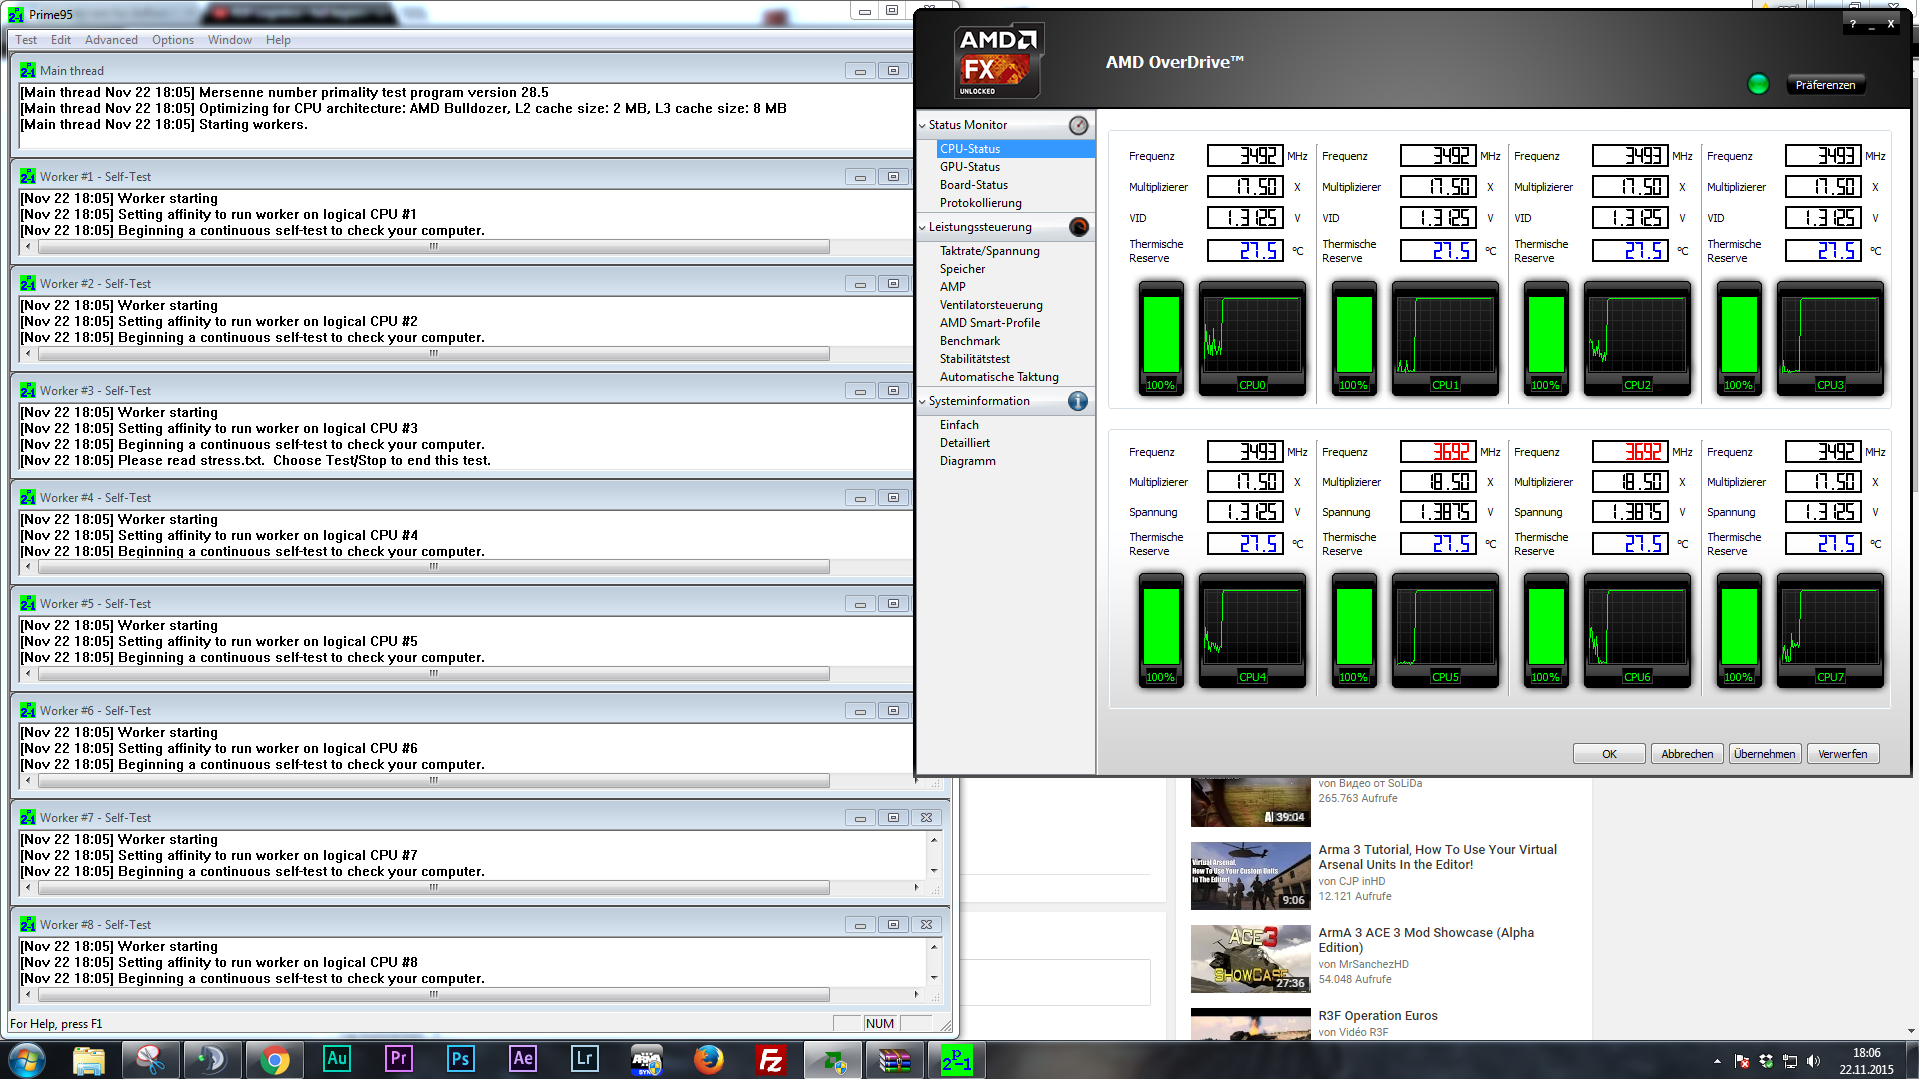1919x1079 pixels.
Task: Open the Stabilitätstest page
Action: tap(975, 359)
